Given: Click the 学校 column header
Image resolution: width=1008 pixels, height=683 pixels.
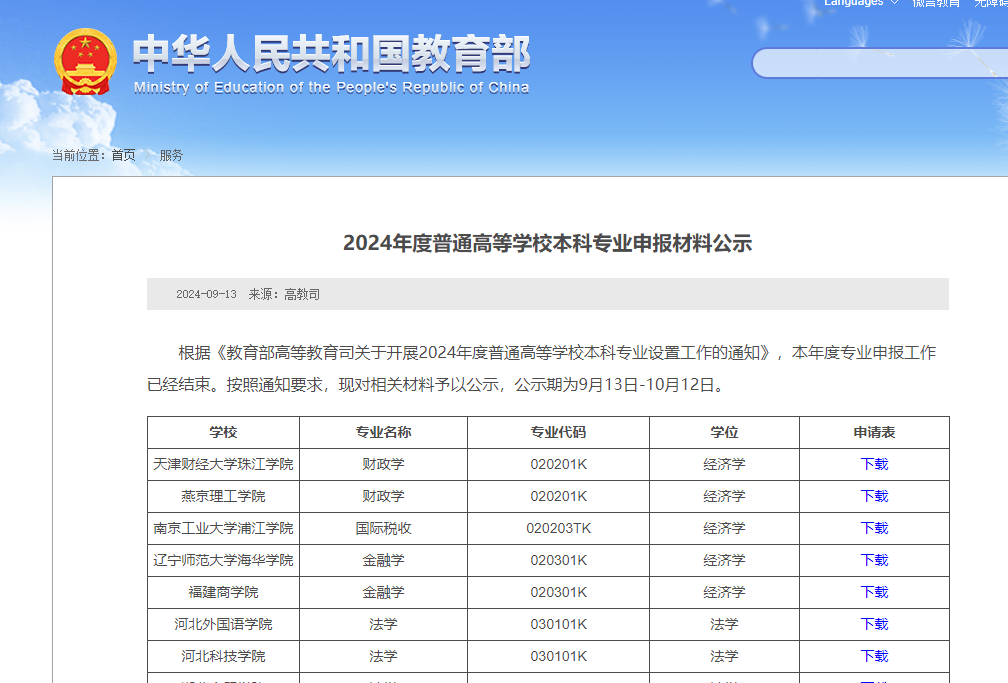Looking at the screenshot, I should [x=223, y=432].
